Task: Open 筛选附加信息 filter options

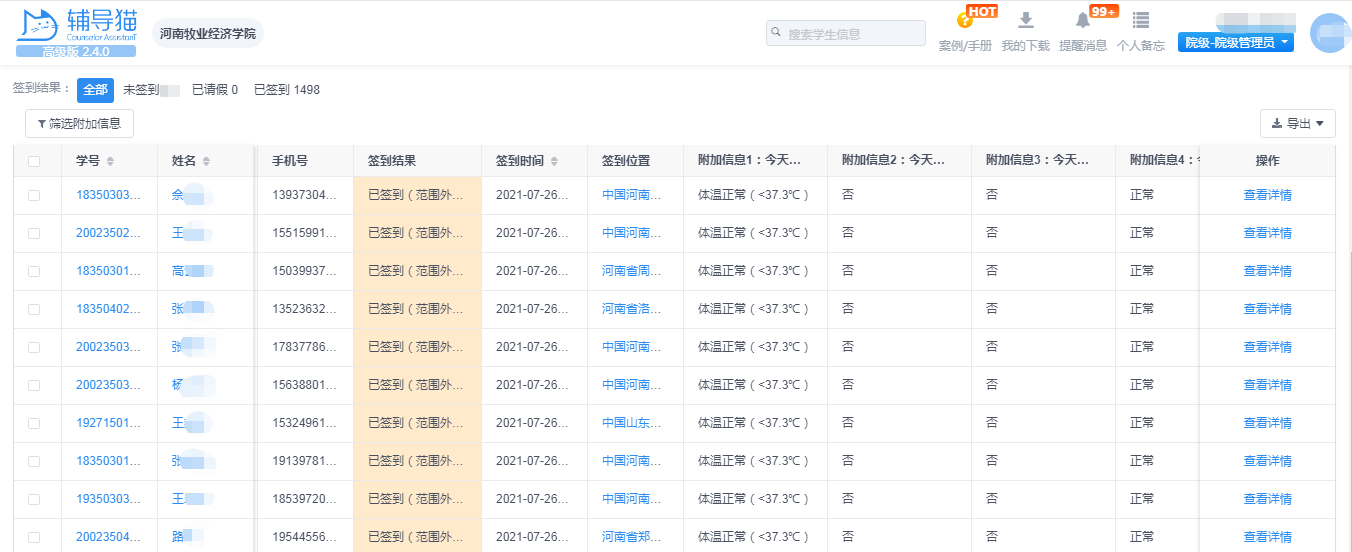Action: (x=79, y=124)
